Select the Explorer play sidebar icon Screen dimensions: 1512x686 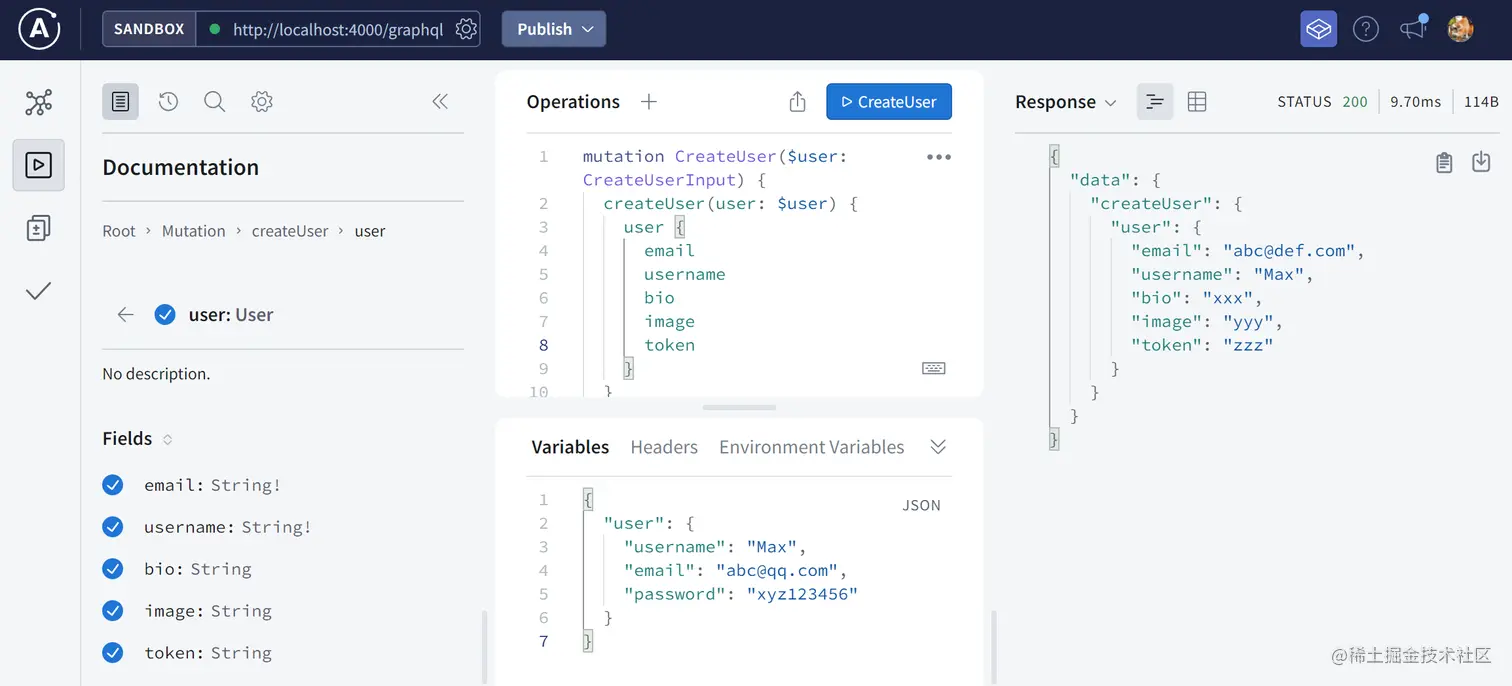[x=39, y=165]
